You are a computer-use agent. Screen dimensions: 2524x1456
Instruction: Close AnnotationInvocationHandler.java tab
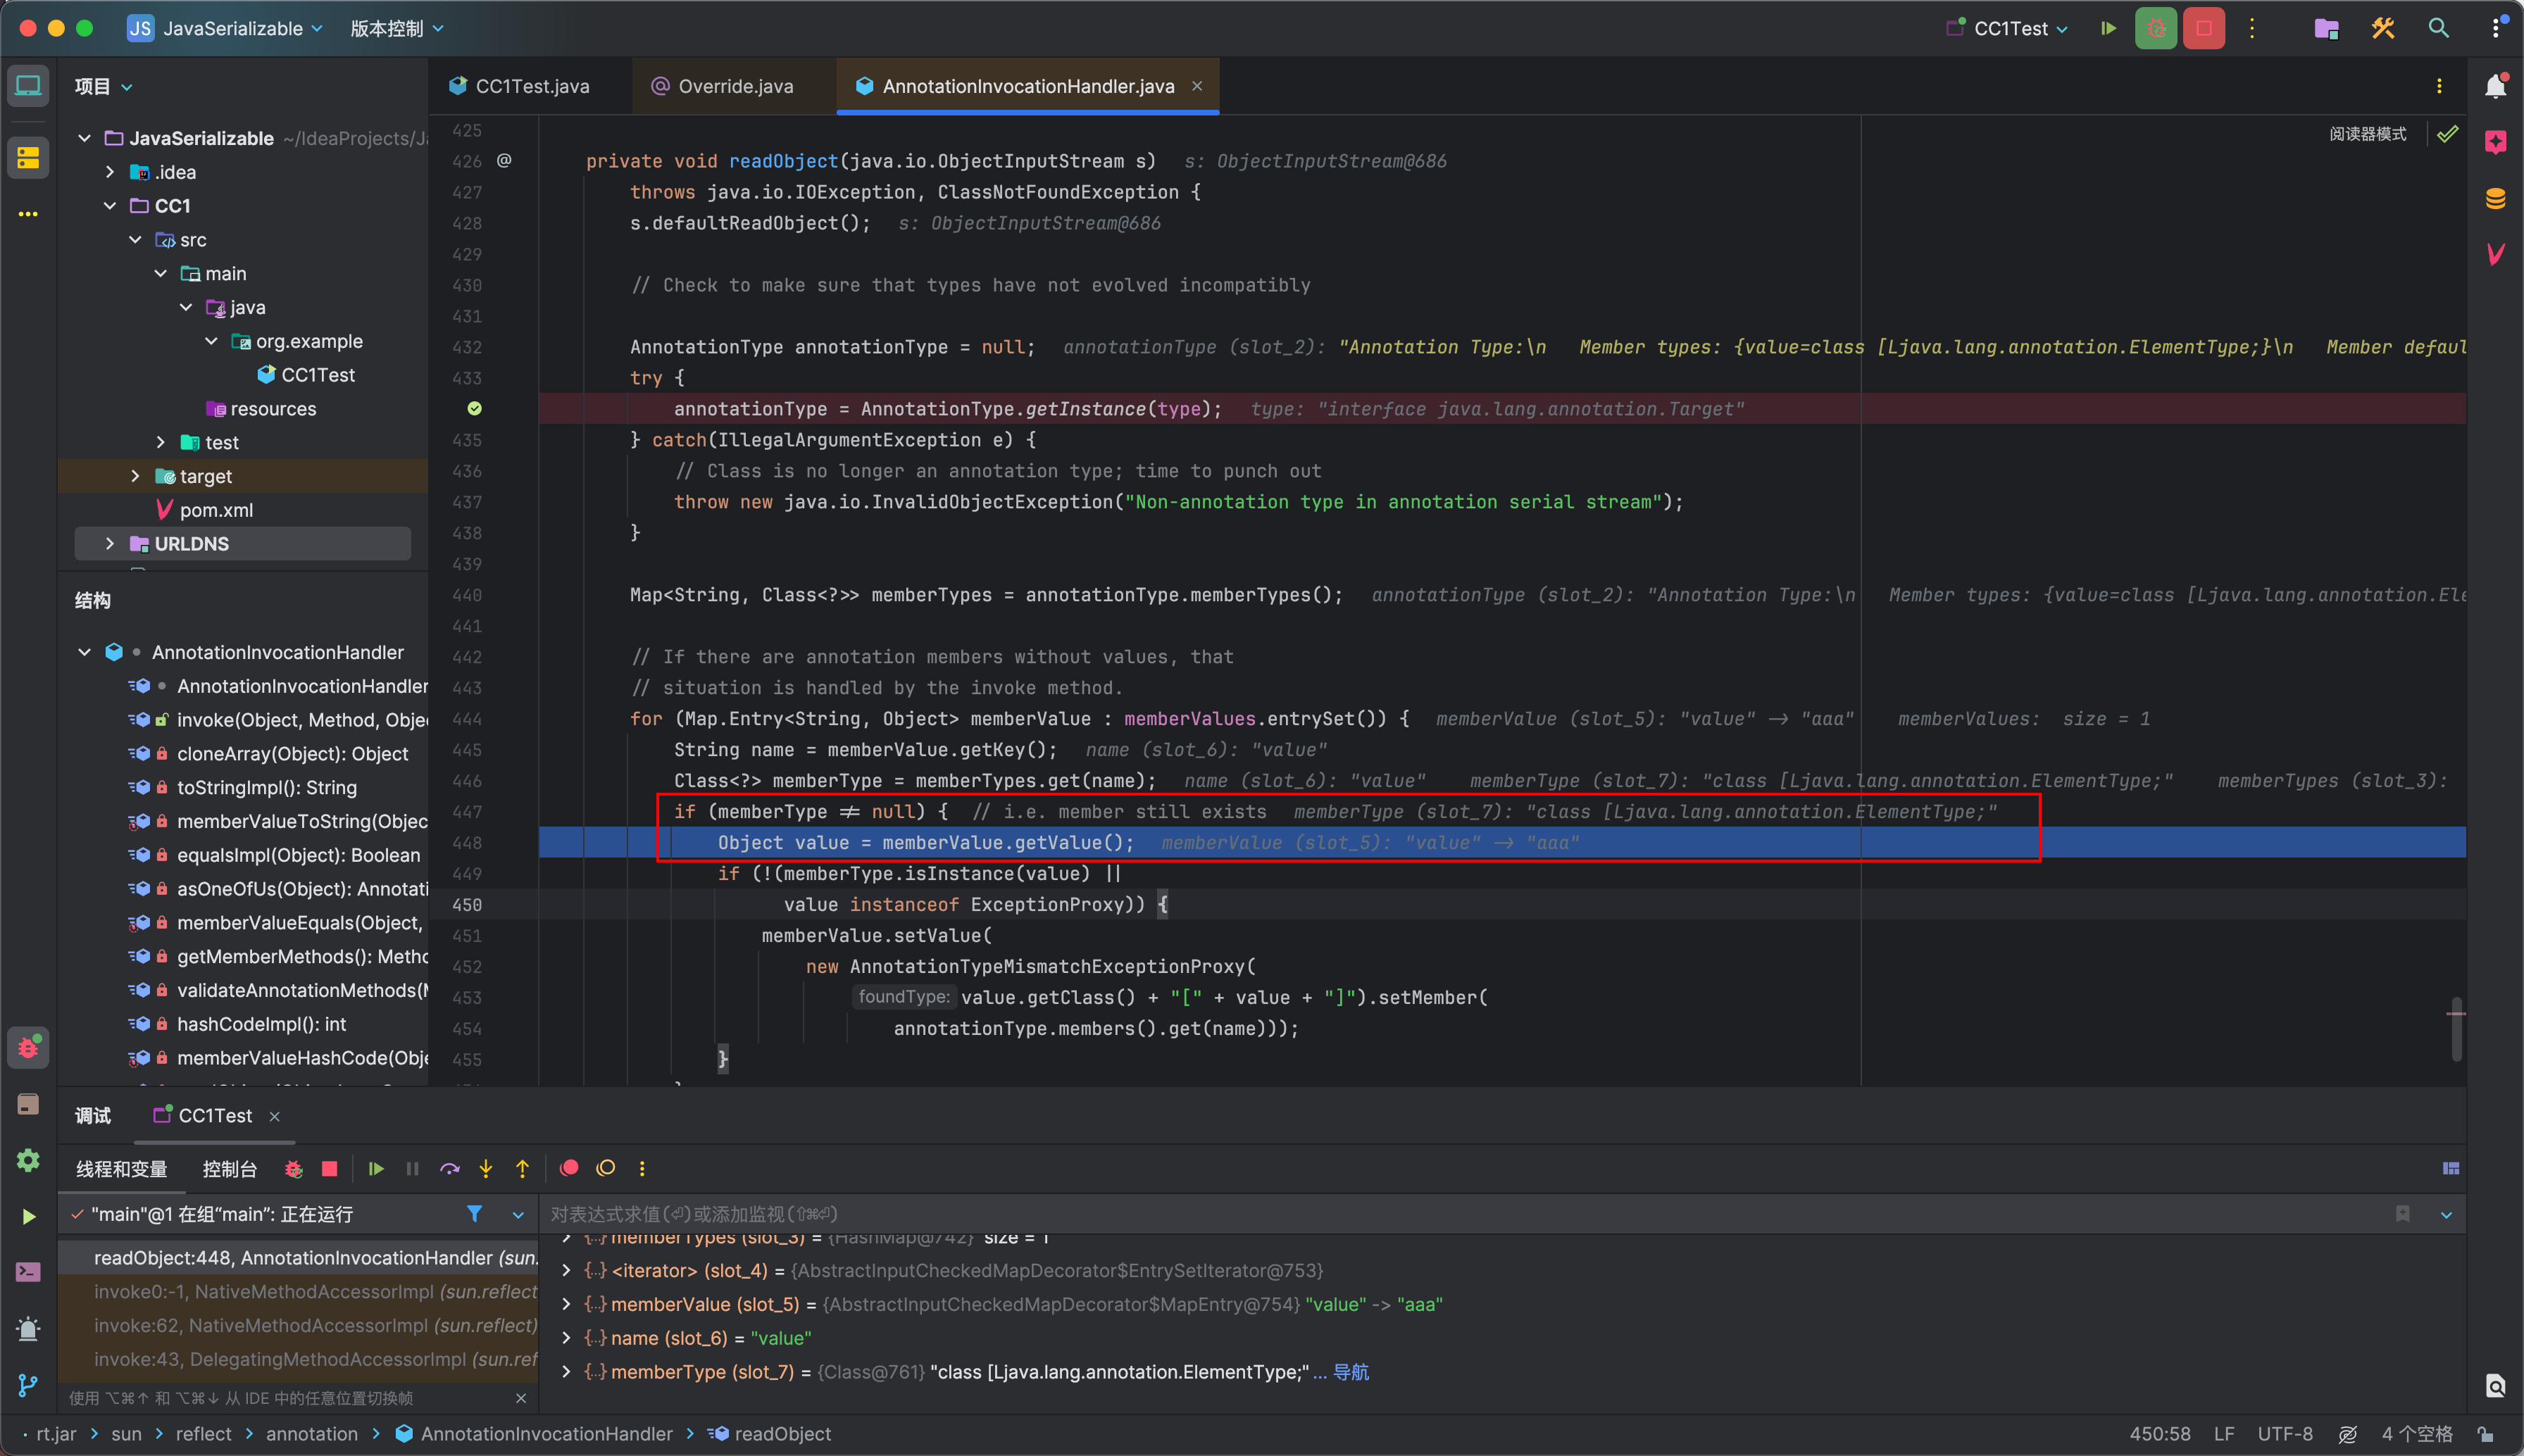point(1197,86)
